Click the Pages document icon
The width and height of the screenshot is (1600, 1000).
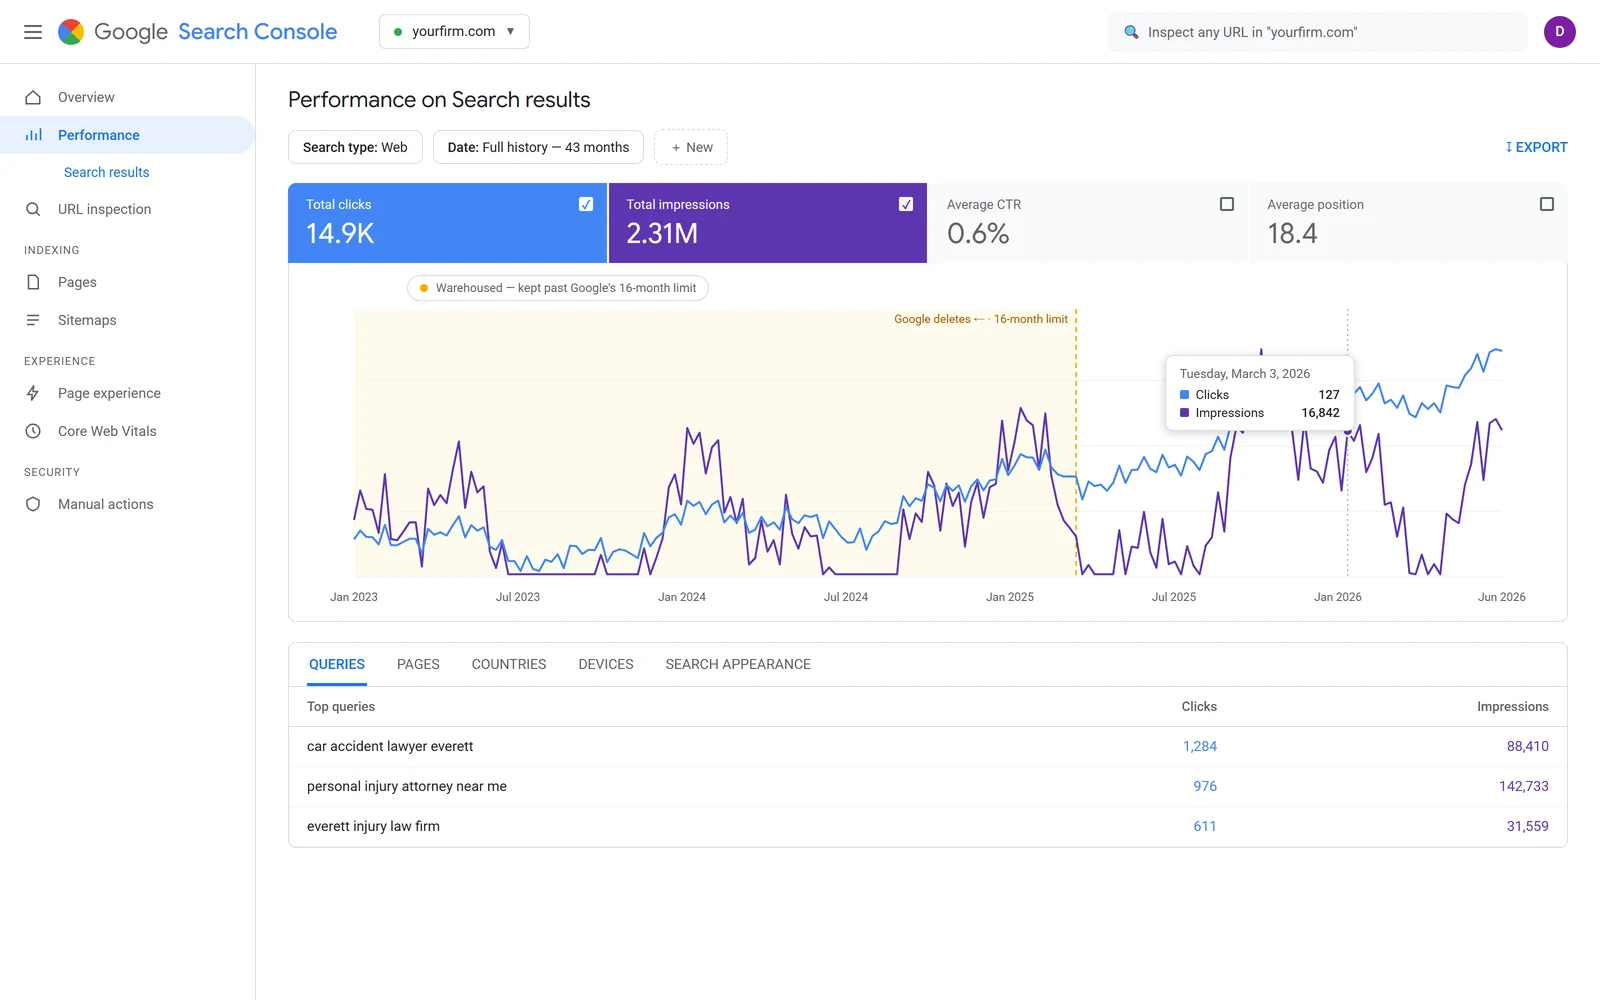pyautogui.click(x=33, y=282)
